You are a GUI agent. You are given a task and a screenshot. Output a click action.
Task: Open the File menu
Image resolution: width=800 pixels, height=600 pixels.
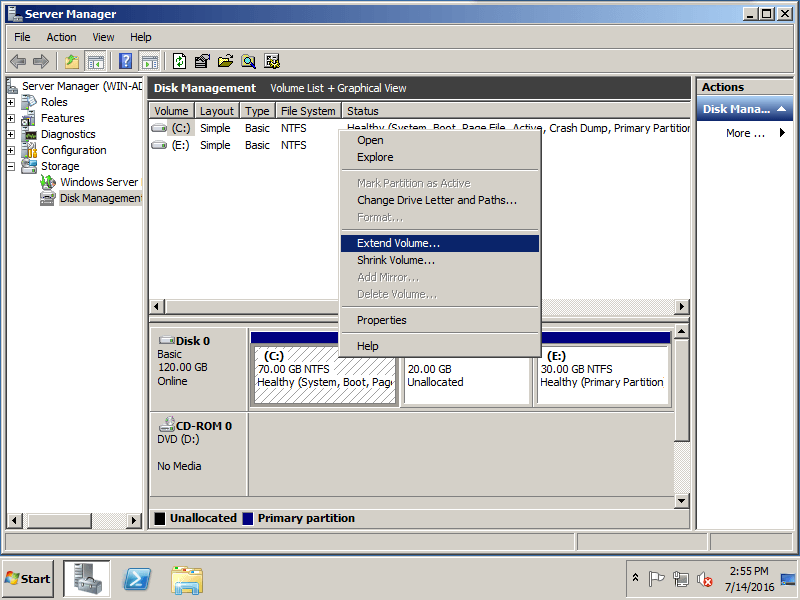[22, 37]
